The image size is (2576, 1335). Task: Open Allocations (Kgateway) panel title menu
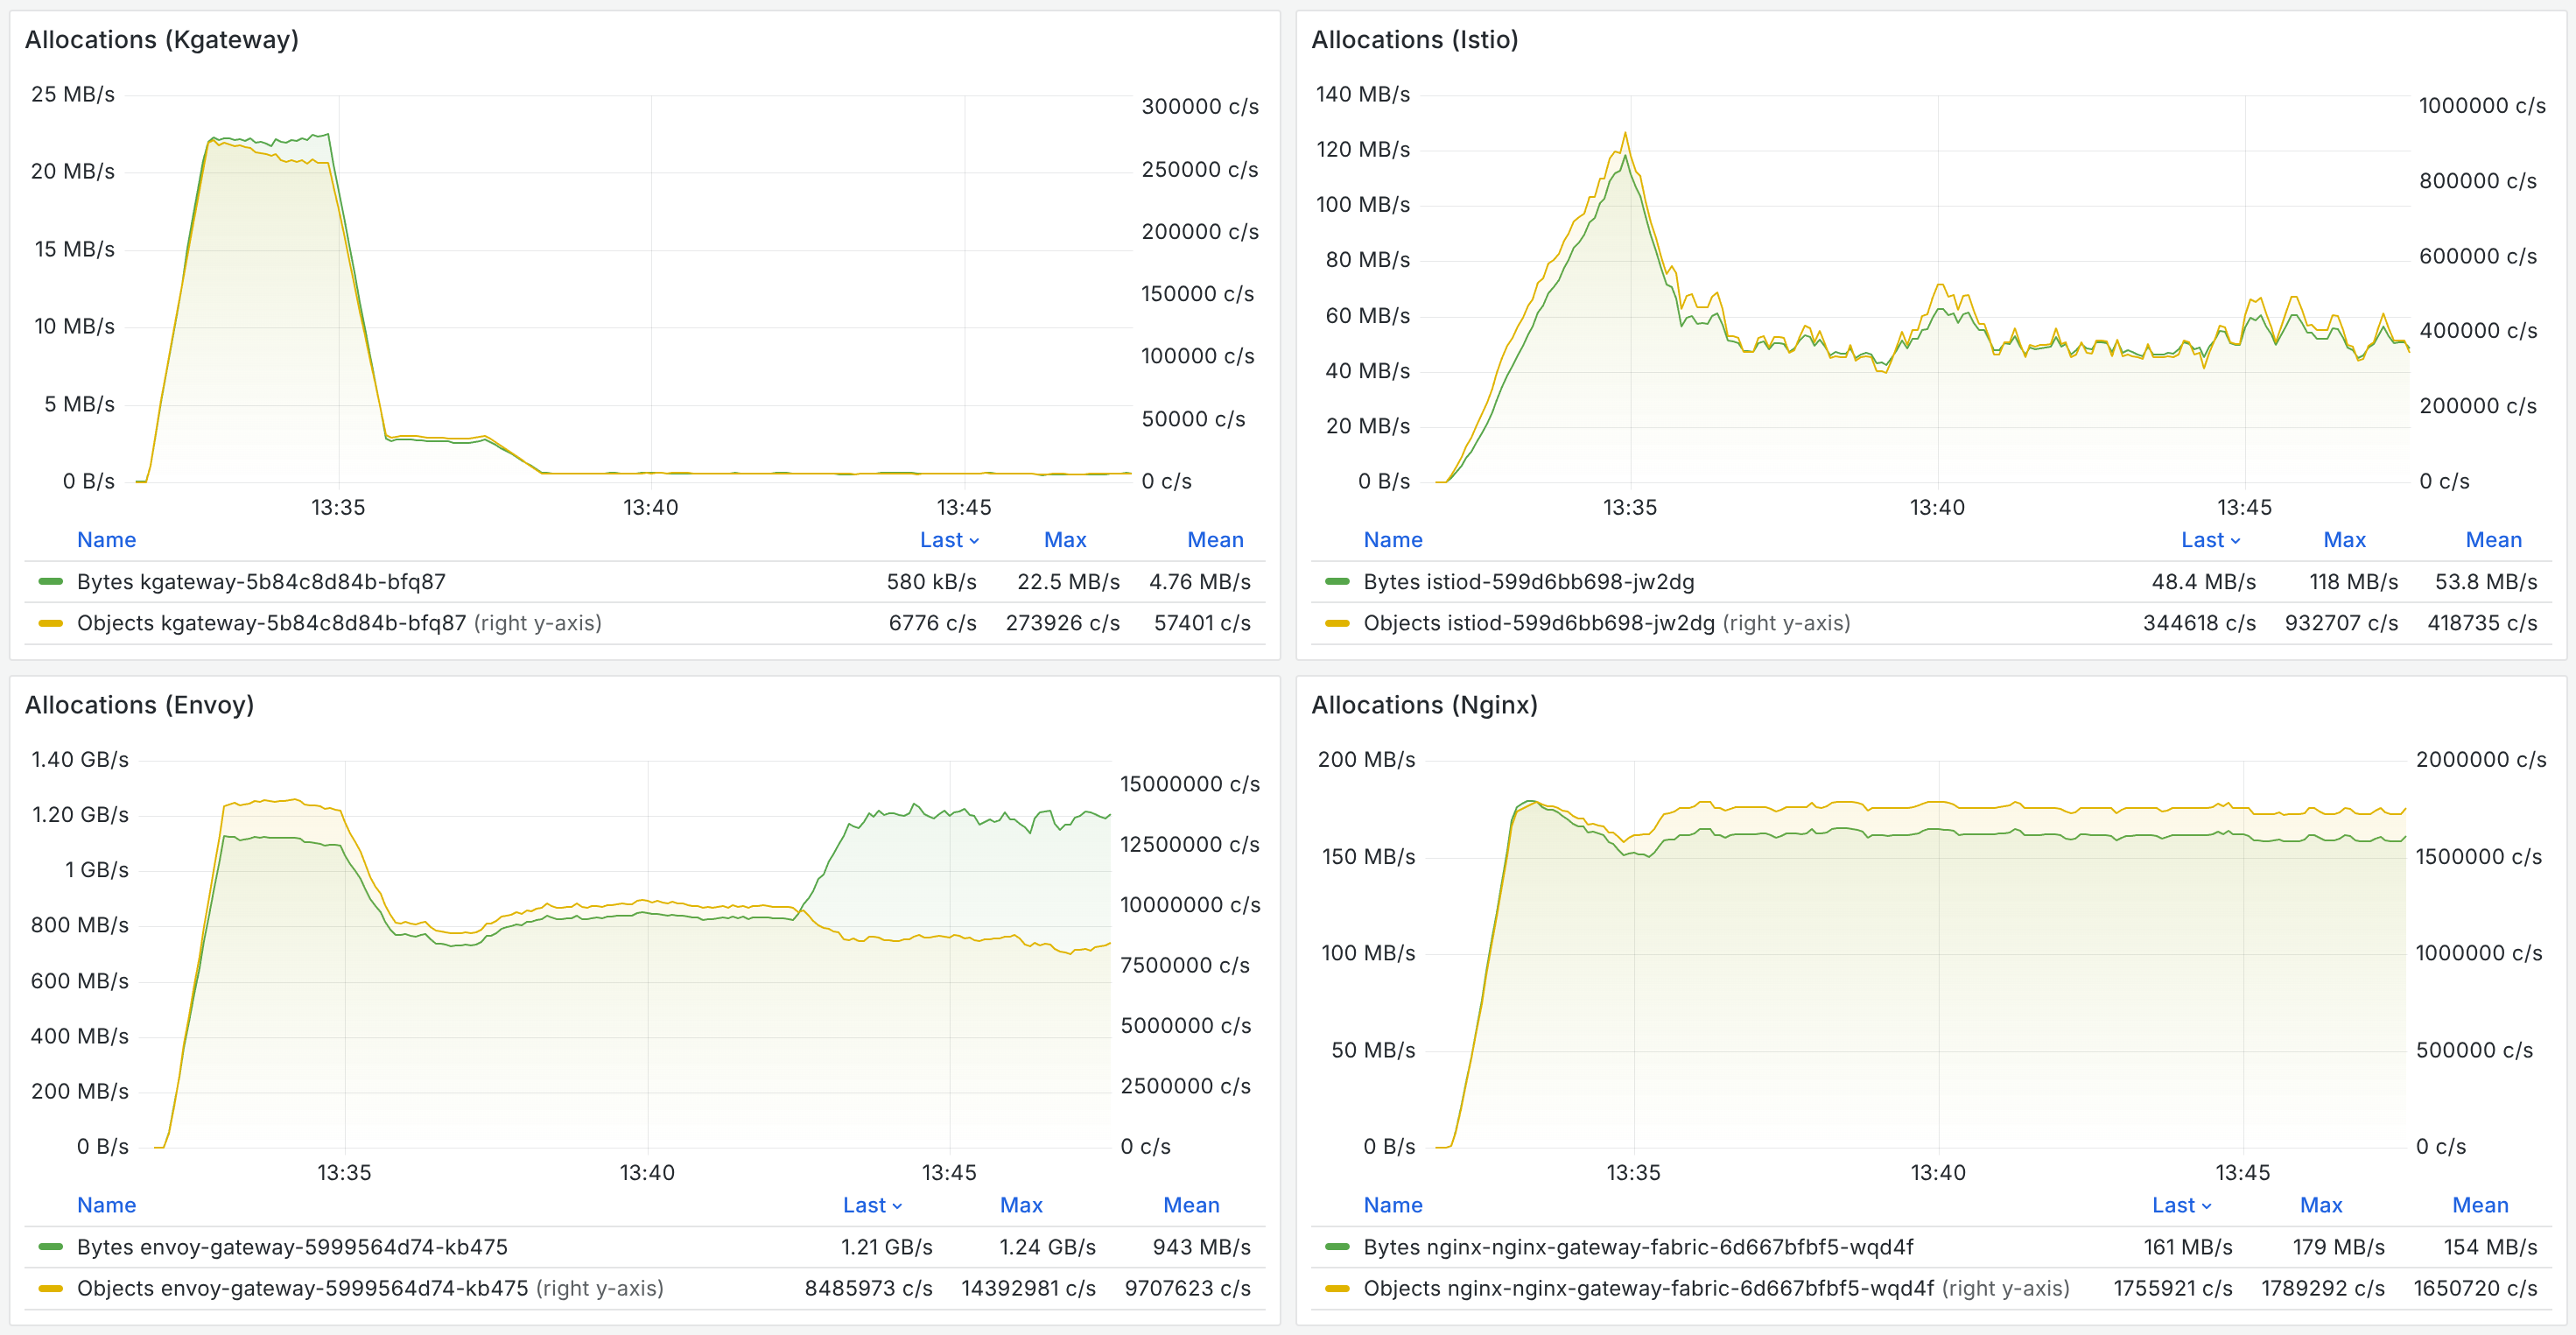[161, 40]
